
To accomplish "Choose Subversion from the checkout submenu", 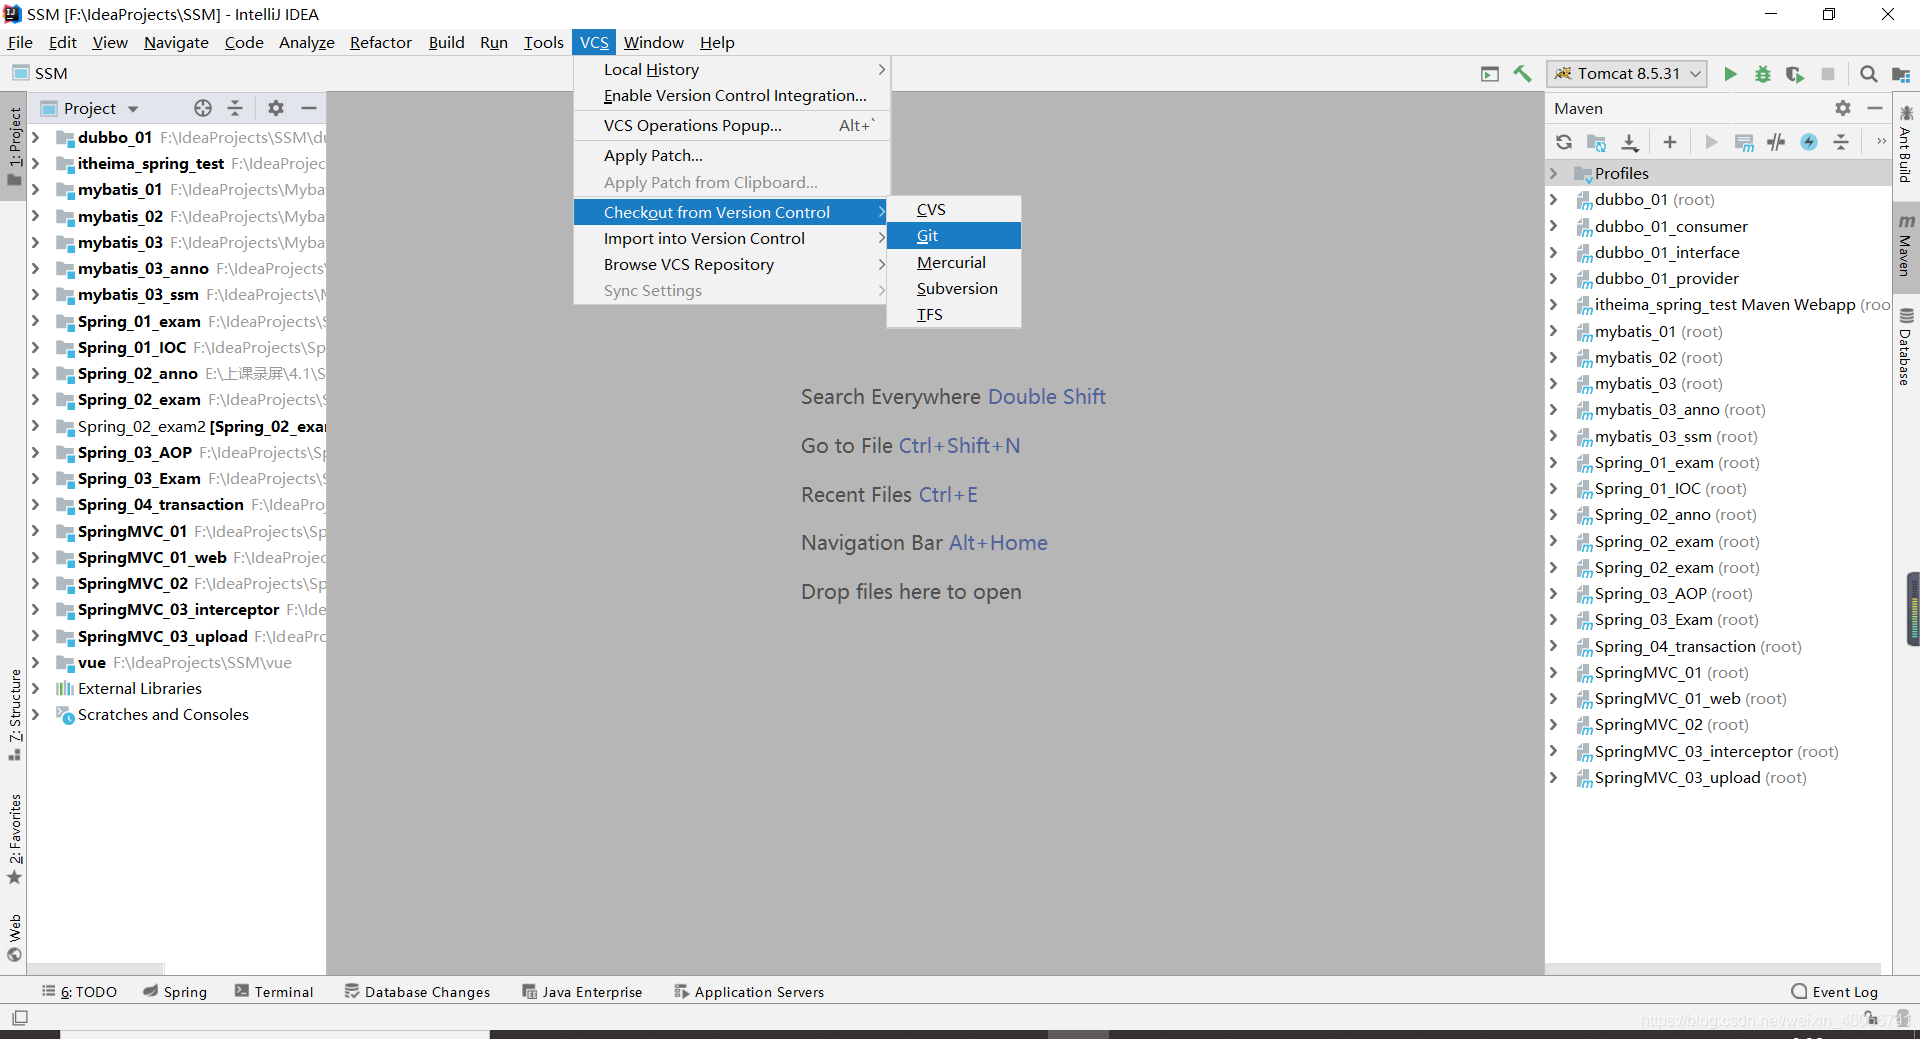I will [x=954, y=288].
